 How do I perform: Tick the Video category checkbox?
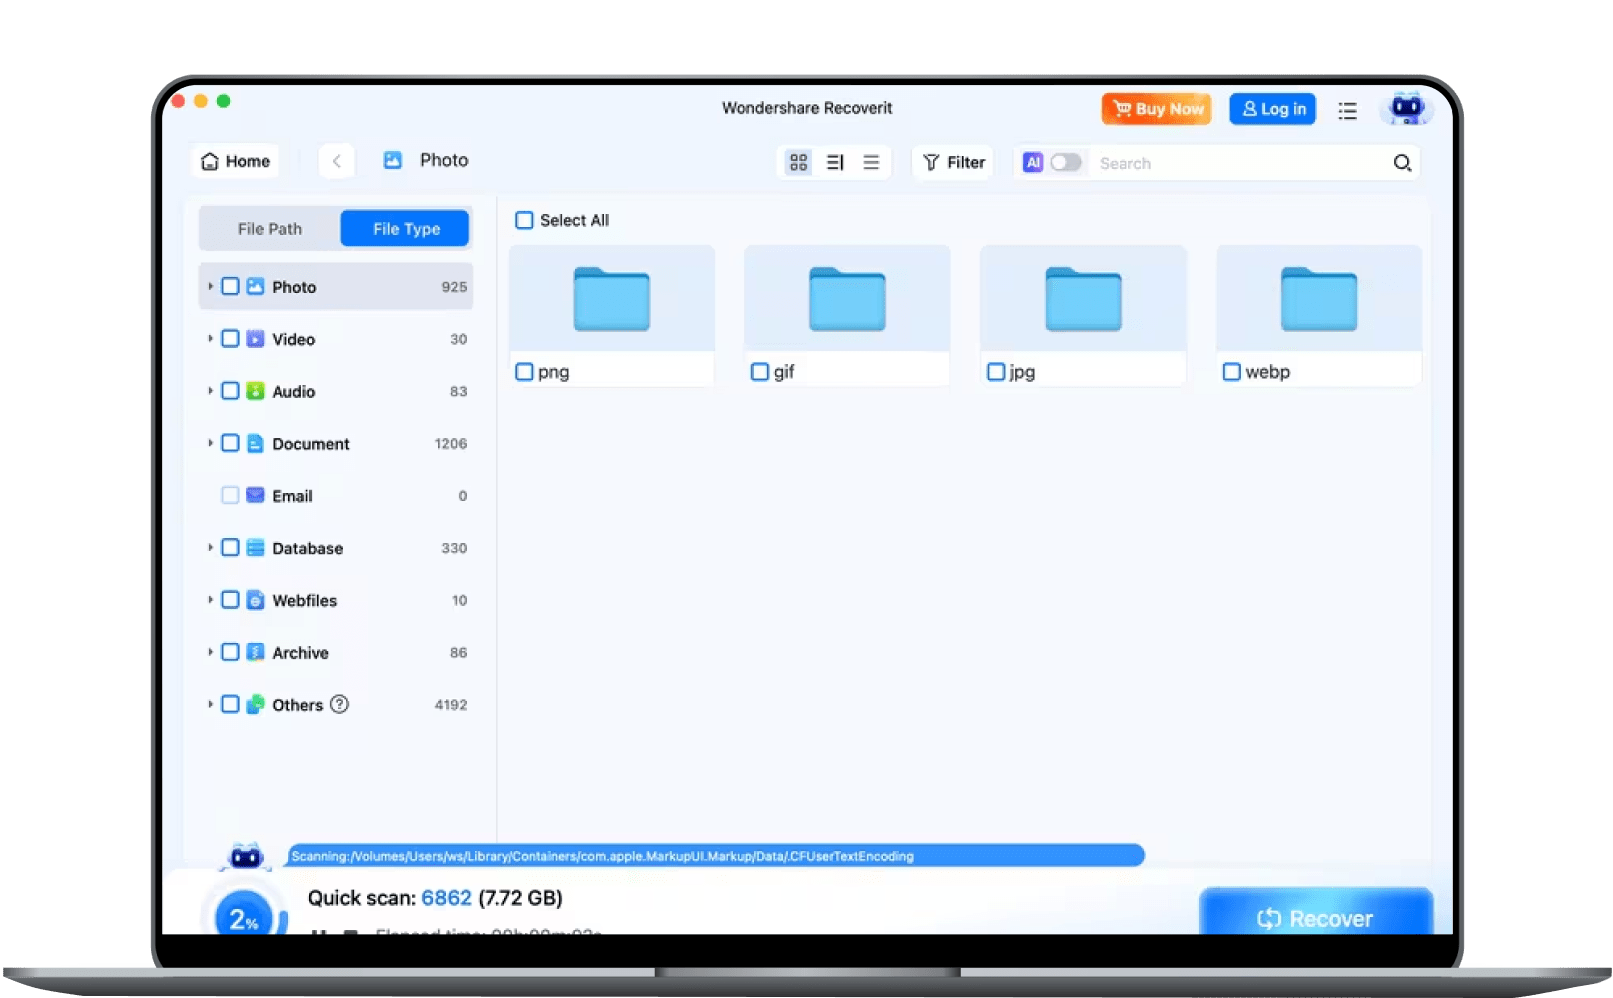click(x=230, y=339)
